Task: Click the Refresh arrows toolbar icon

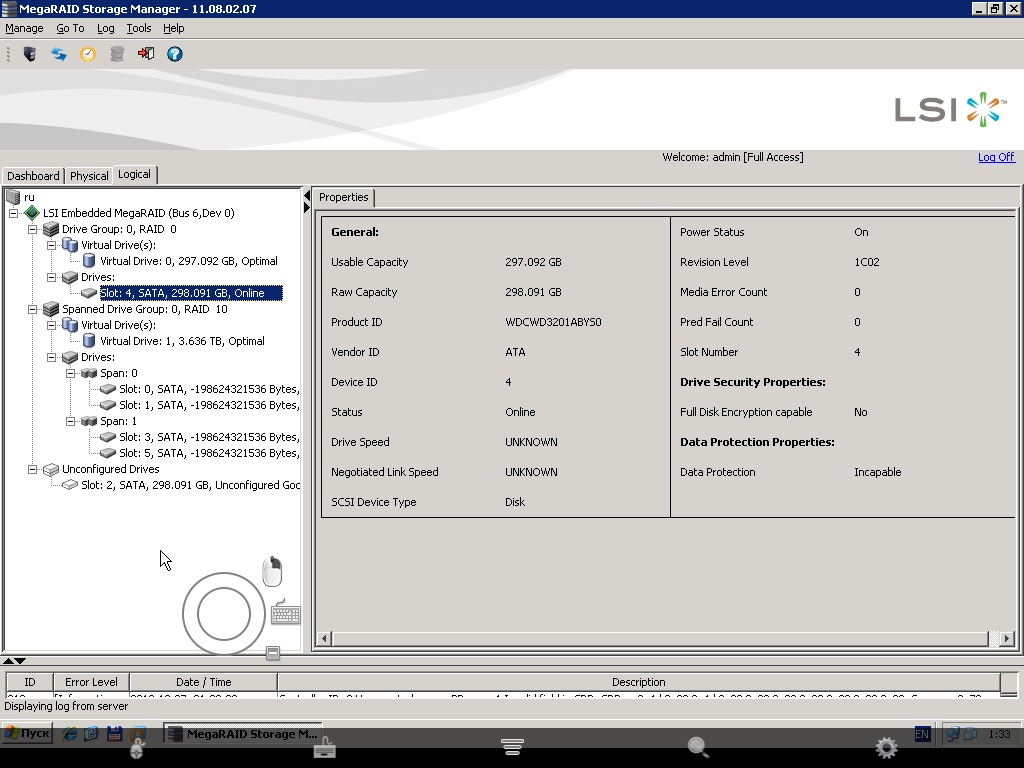Action: 59,54
